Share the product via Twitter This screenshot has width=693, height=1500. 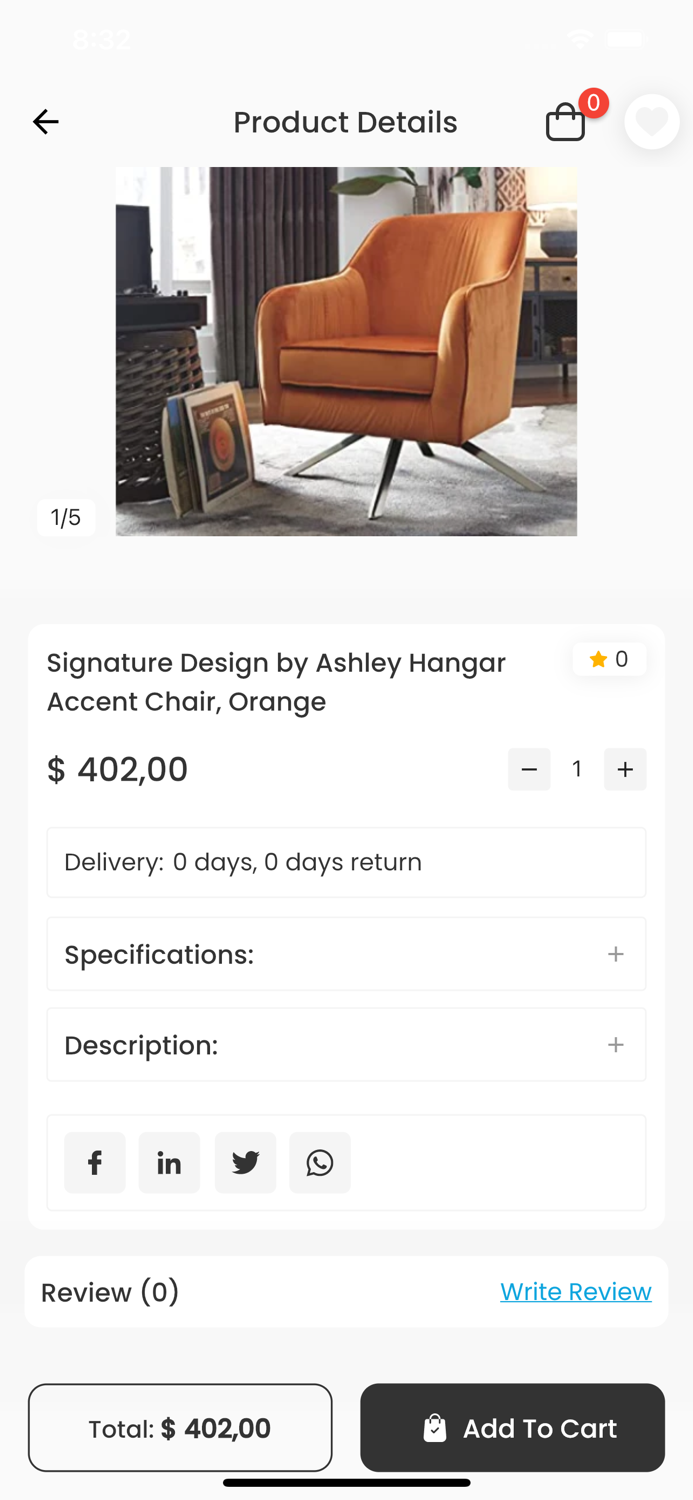click(x=245, y=1162)
